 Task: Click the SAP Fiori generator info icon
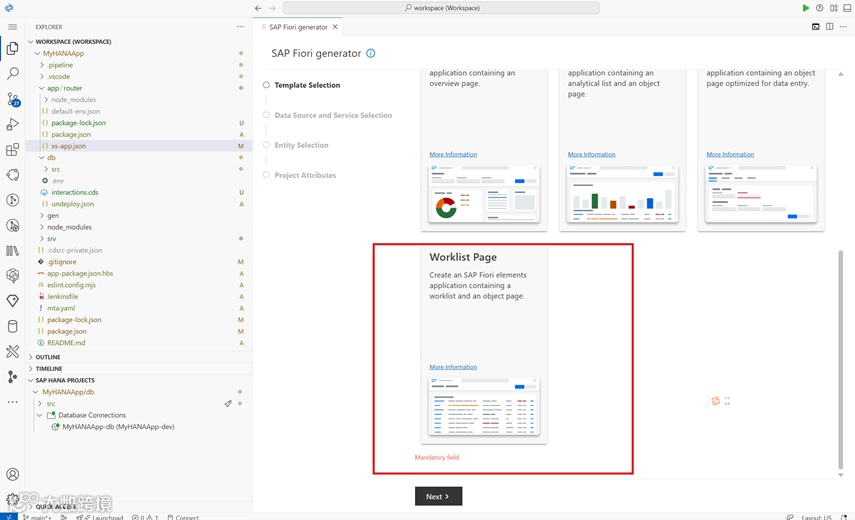click(371, 53)
